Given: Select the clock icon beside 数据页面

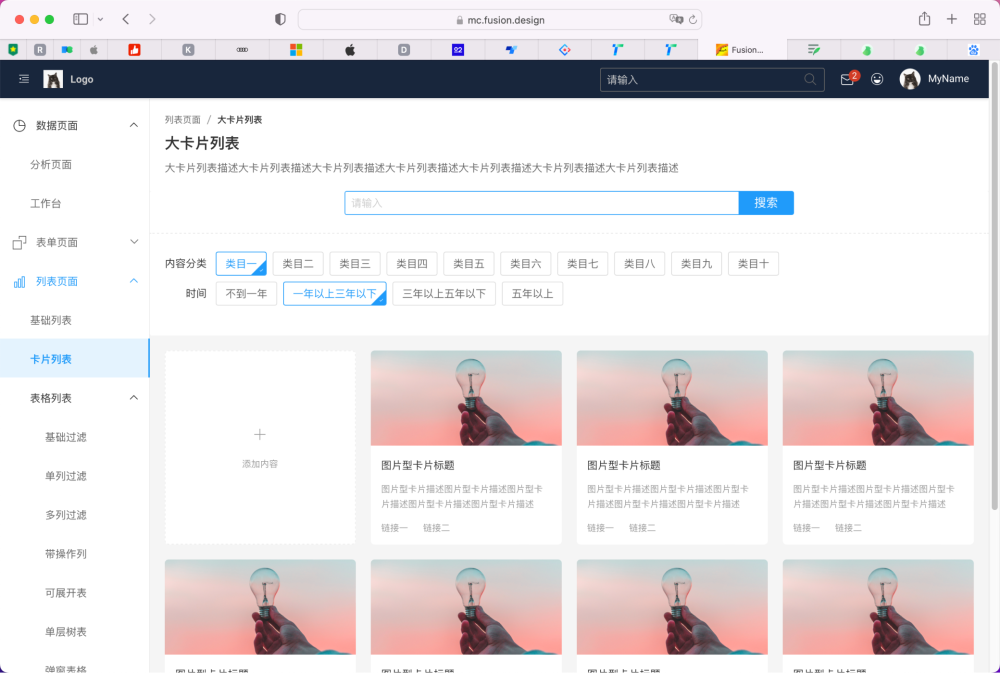Looking at the screenshot, I should coord(18,125).
